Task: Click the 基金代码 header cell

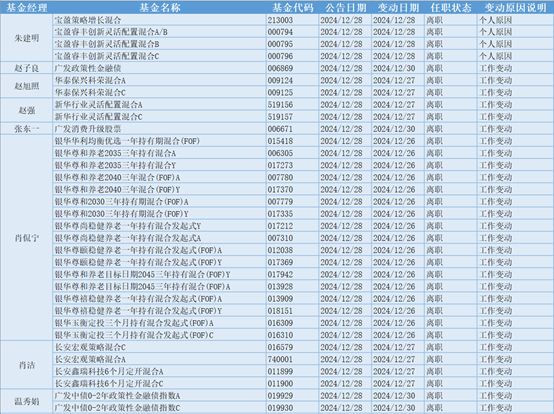Action: point(293,7)
